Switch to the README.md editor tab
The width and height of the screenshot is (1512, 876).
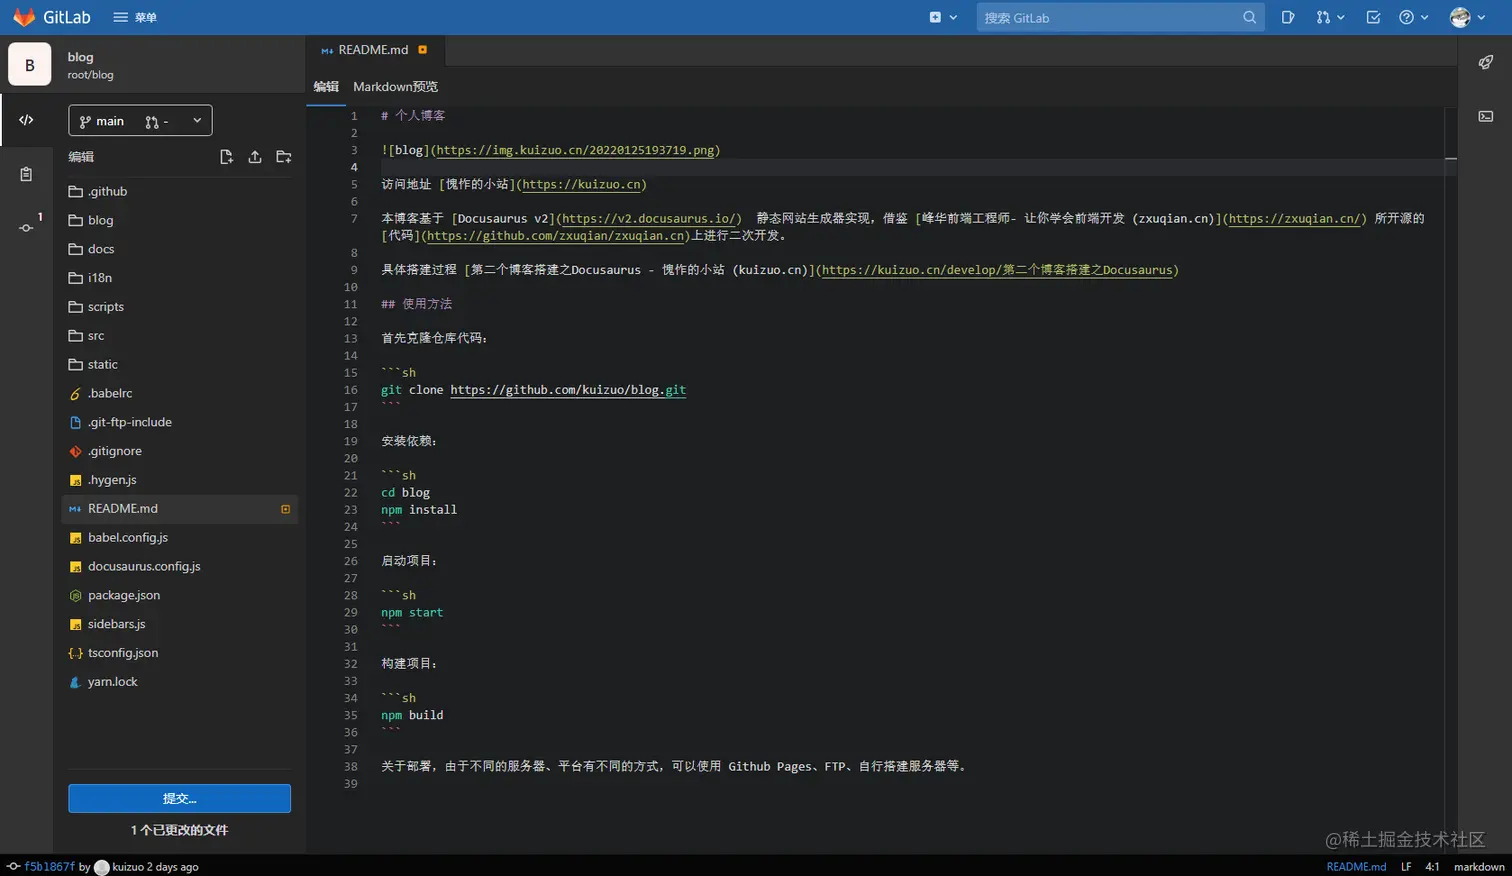373,50
